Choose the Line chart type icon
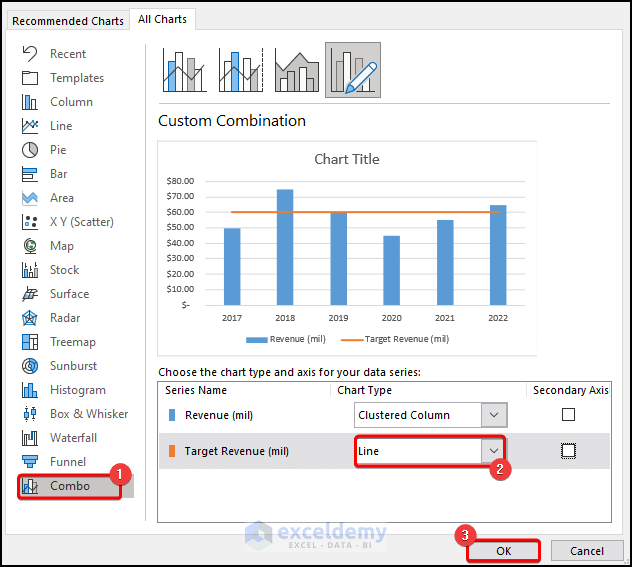The image size is (632, 567). [30, 126]
